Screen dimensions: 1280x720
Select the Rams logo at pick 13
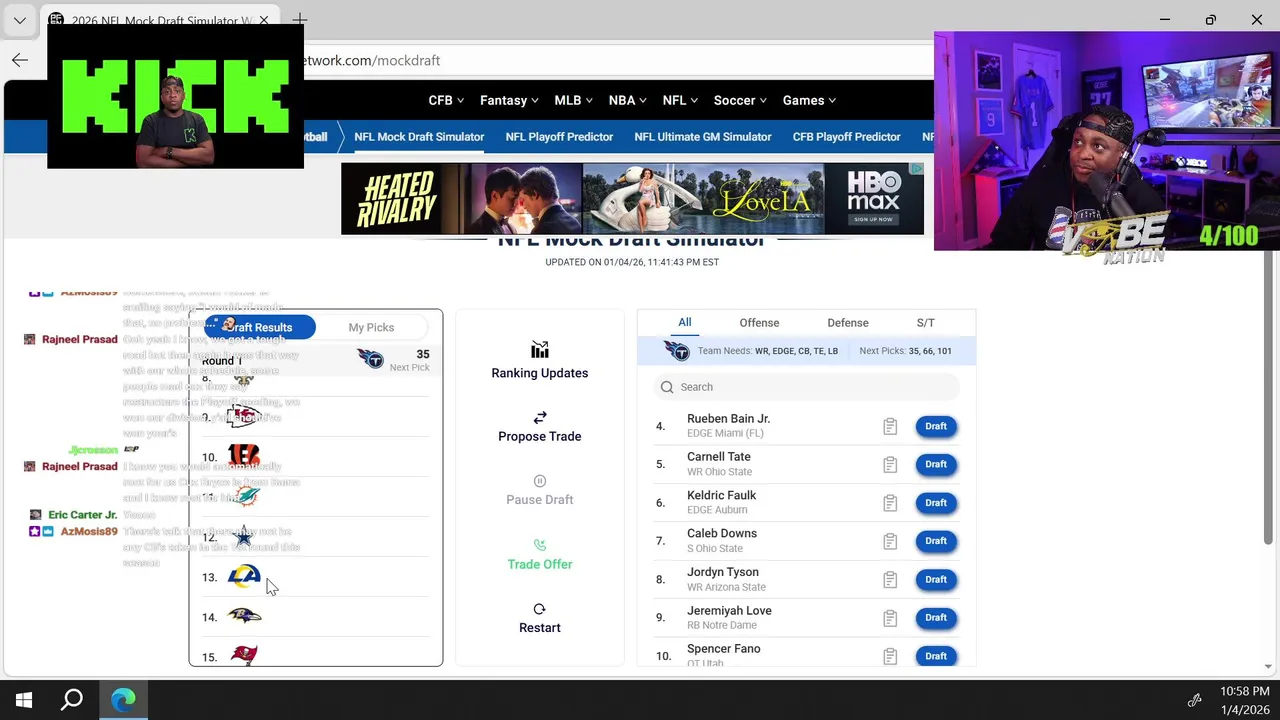point(244,576)
